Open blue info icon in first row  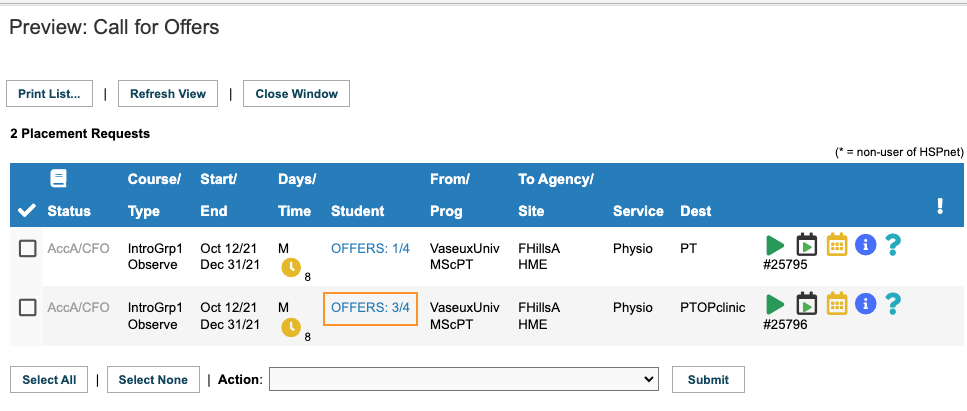coord(866,245)
